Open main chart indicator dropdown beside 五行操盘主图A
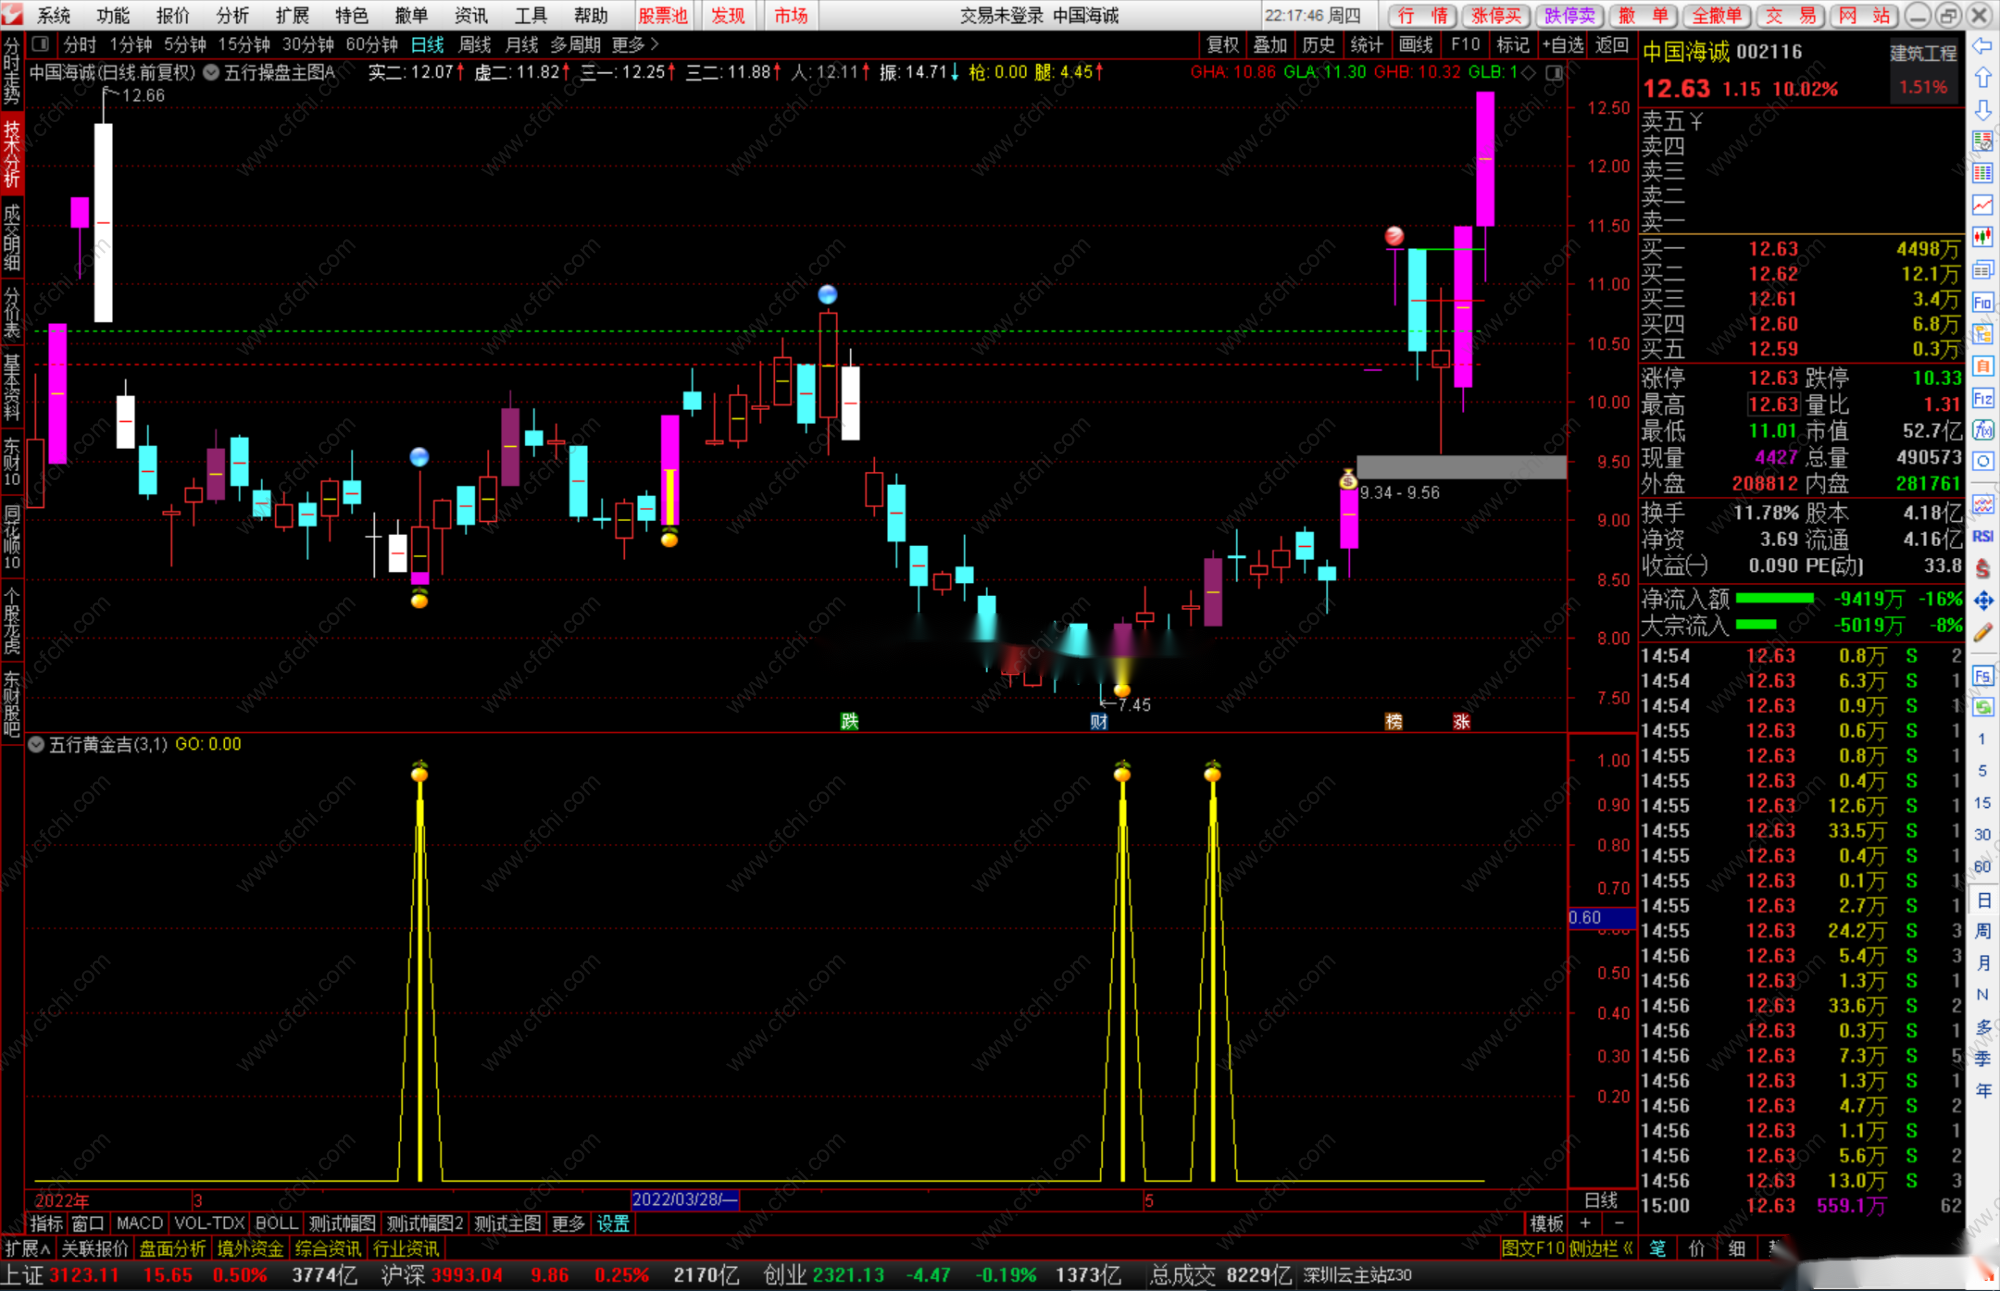Viewport: 2000px width, 1291px height. click(x=211, y=72)
